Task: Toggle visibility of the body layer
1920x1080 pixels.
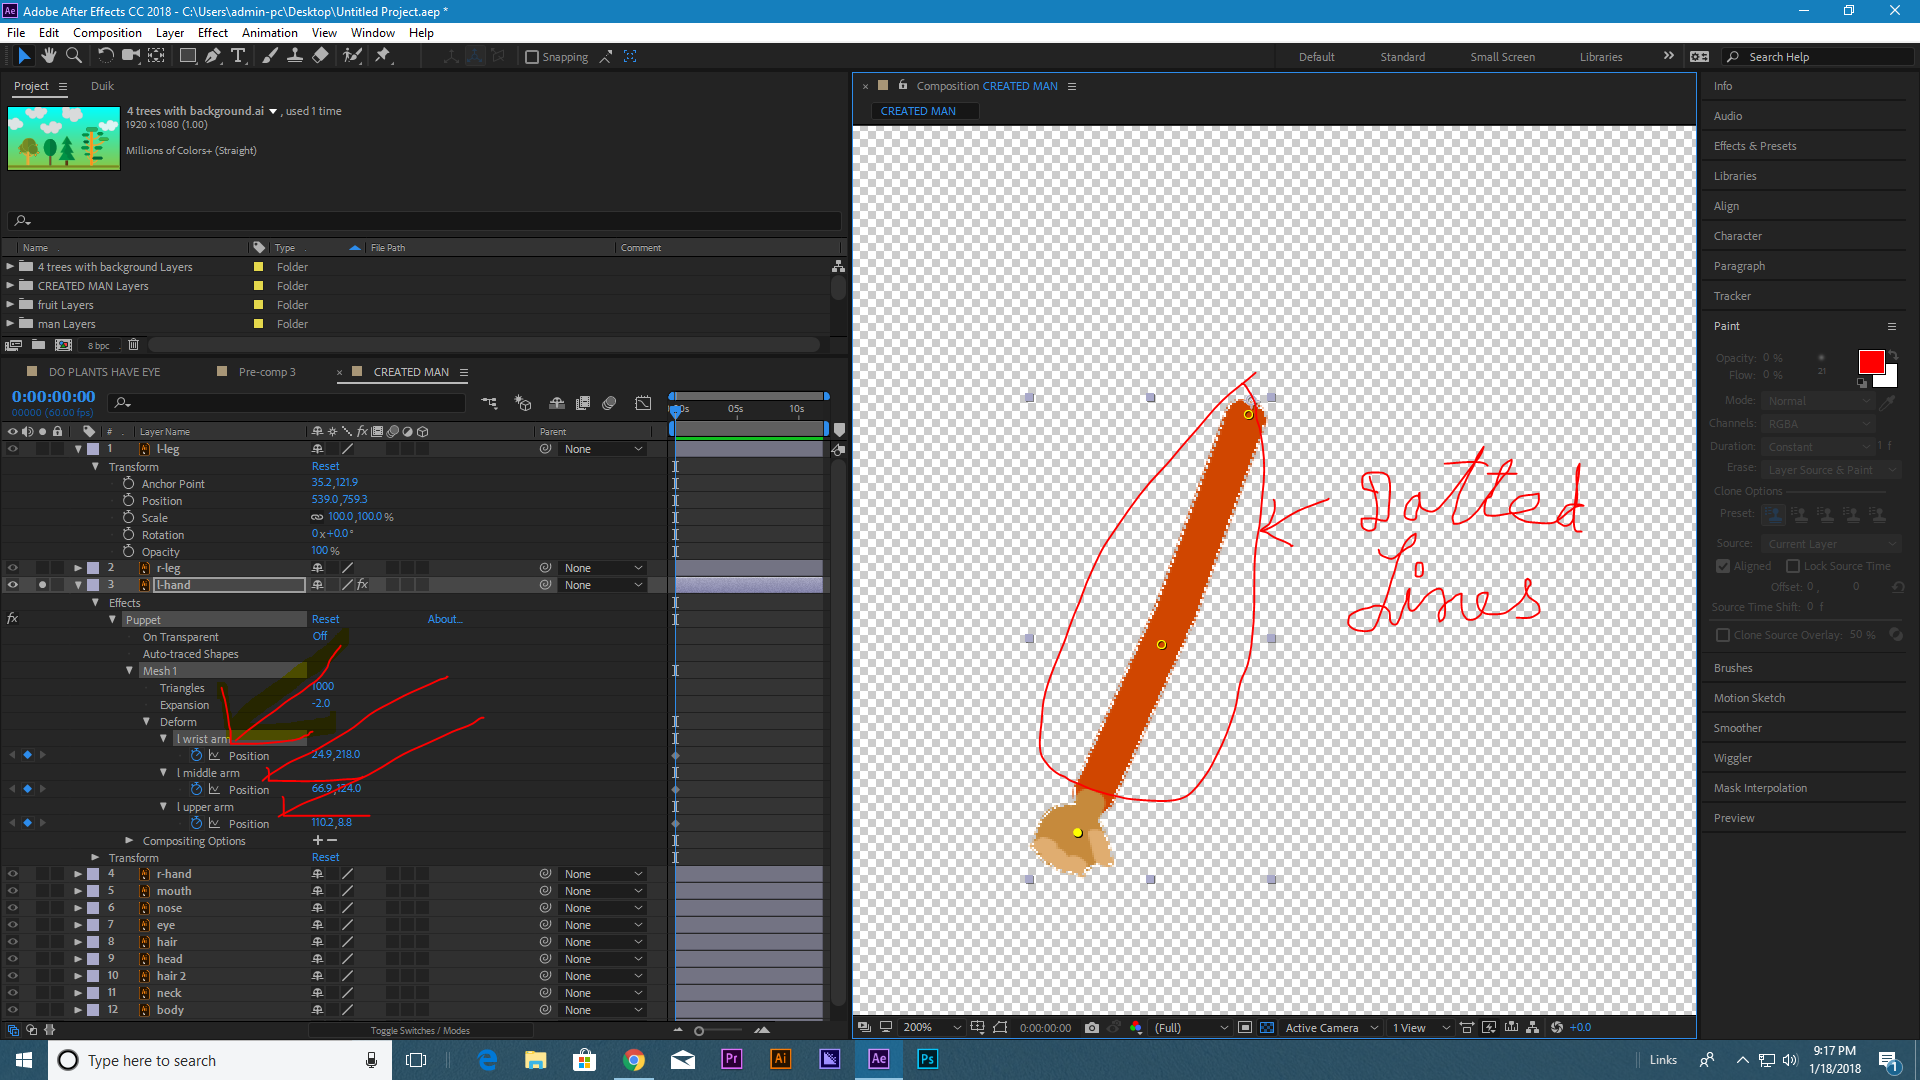Action: click(13, 1010)
